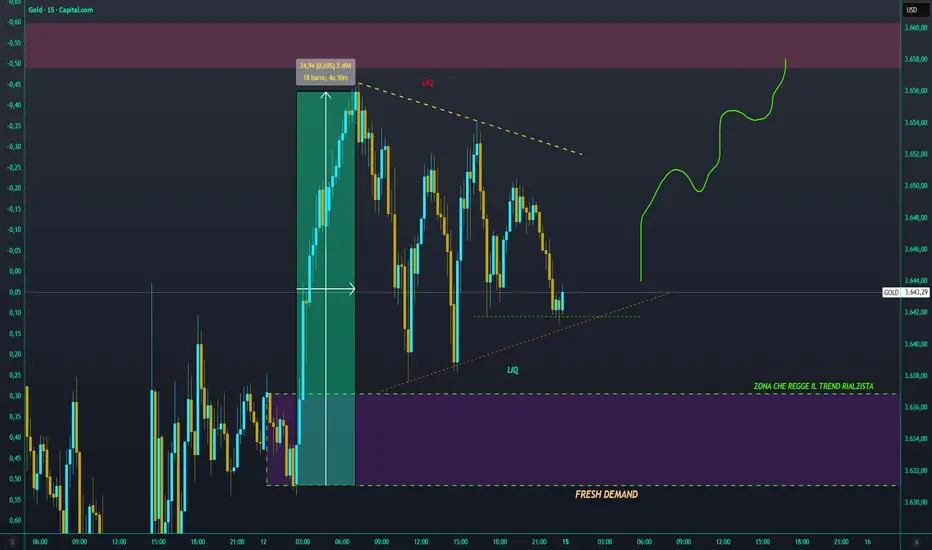
Task: Click the timezone icon at bottom-left corner
Action: [x=12, y=542]
